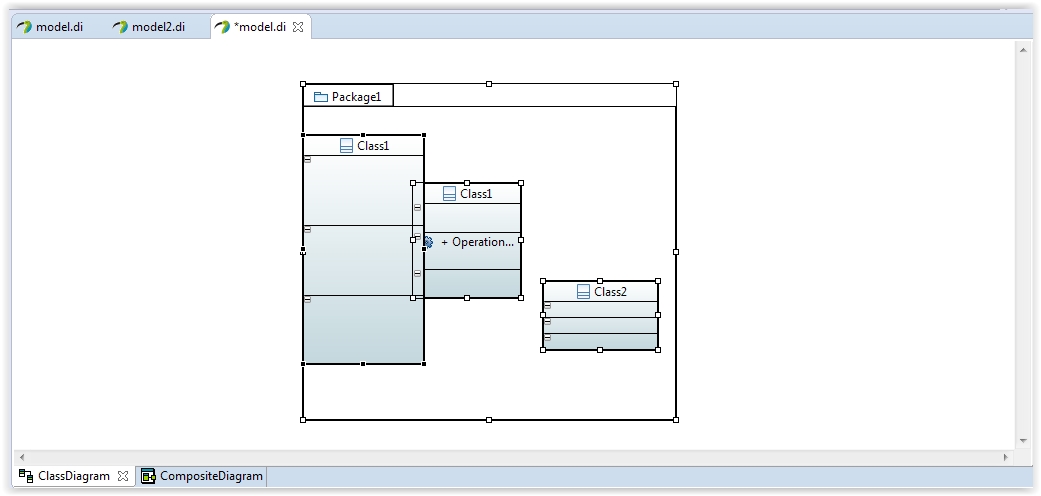
Task: Select the small Class1 name label
Action: (x=476, y=194)
